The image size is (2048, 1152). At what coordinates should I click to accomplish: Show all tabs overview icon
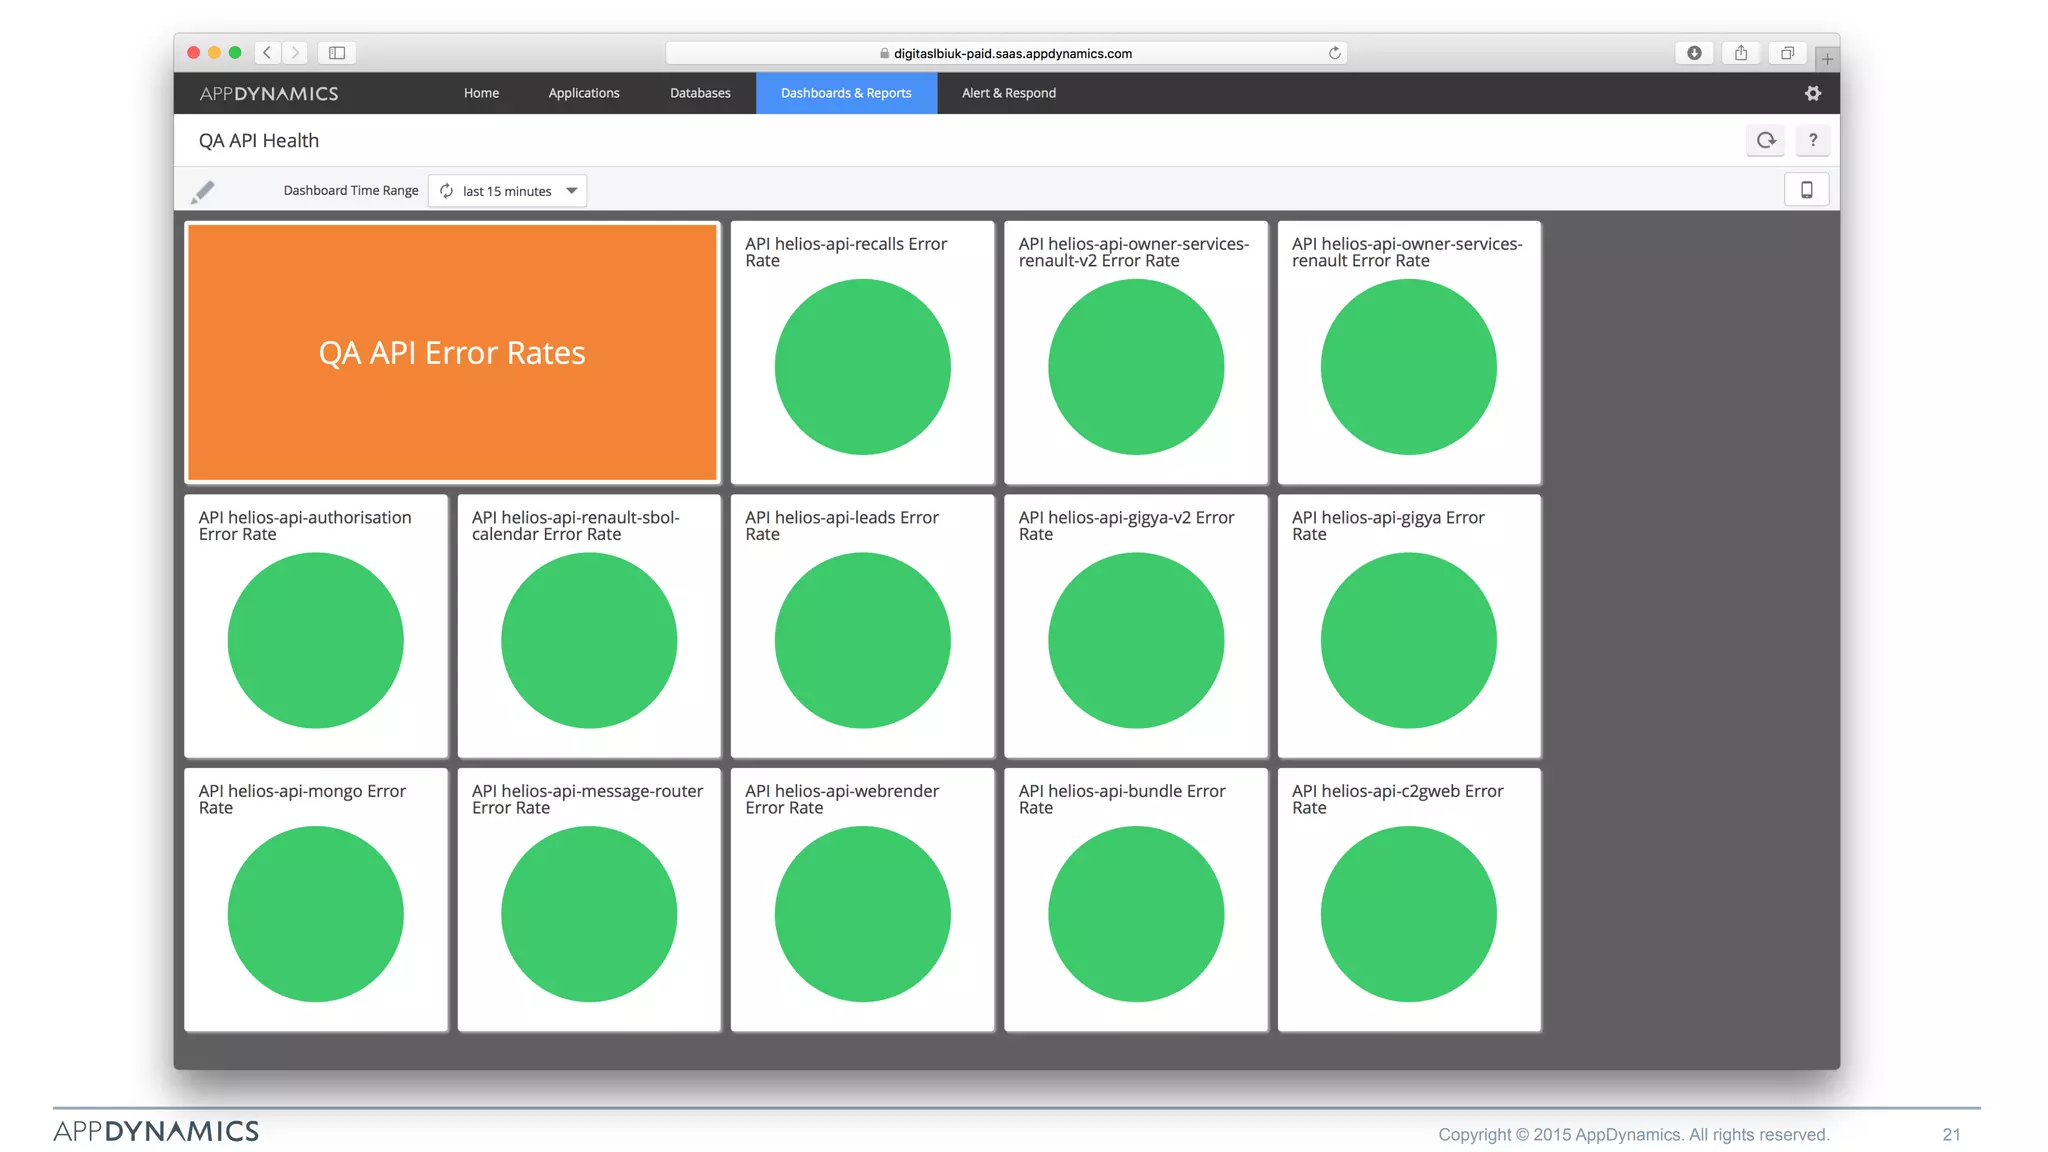(1788, 53)
